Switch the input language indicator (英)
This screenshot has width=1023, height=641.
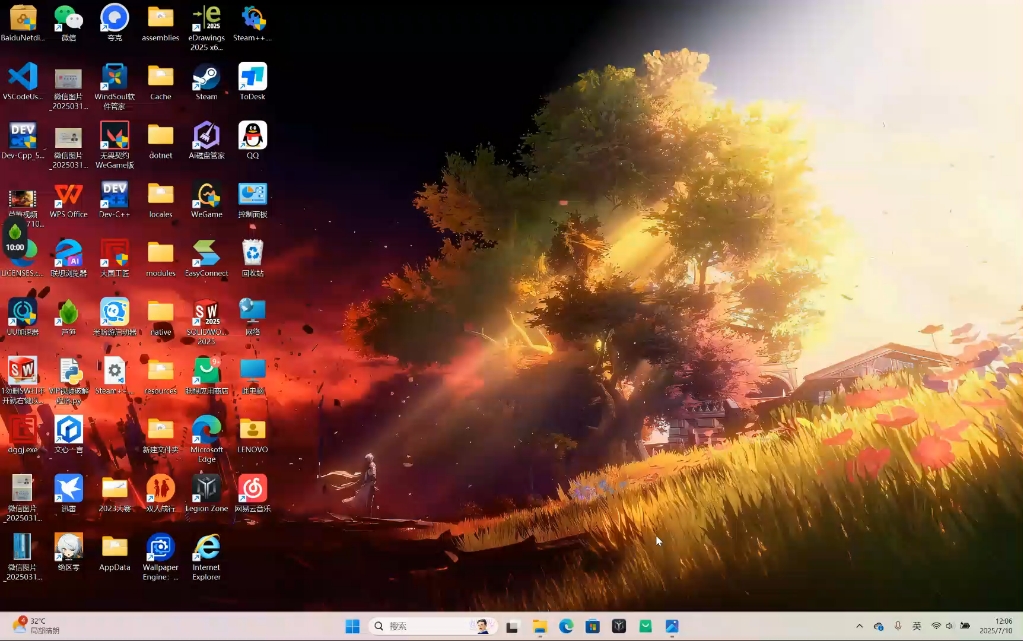tap(917, 626)
